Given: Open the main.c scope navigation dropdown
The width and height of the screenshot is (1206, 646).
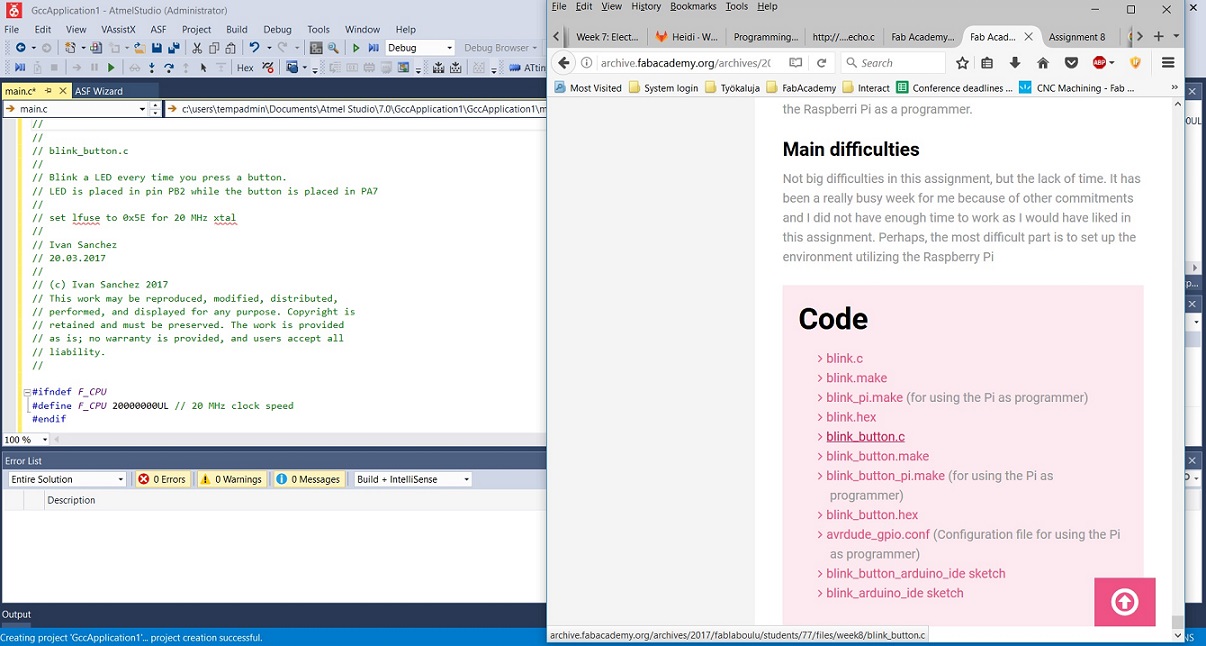Looking at the screenshot, I should point(142,109).
